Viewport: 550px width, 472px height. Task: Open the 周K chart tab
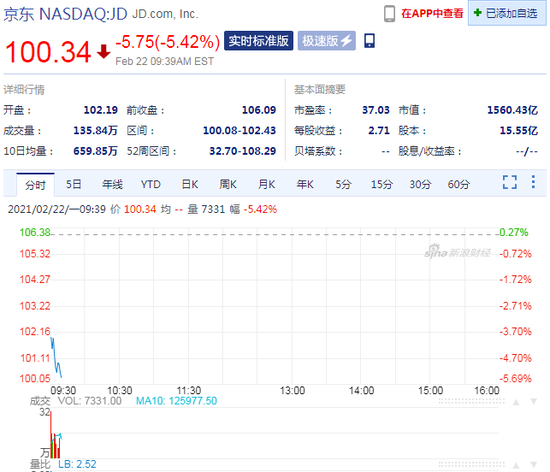pyautogui.click(x=228, y=184)
